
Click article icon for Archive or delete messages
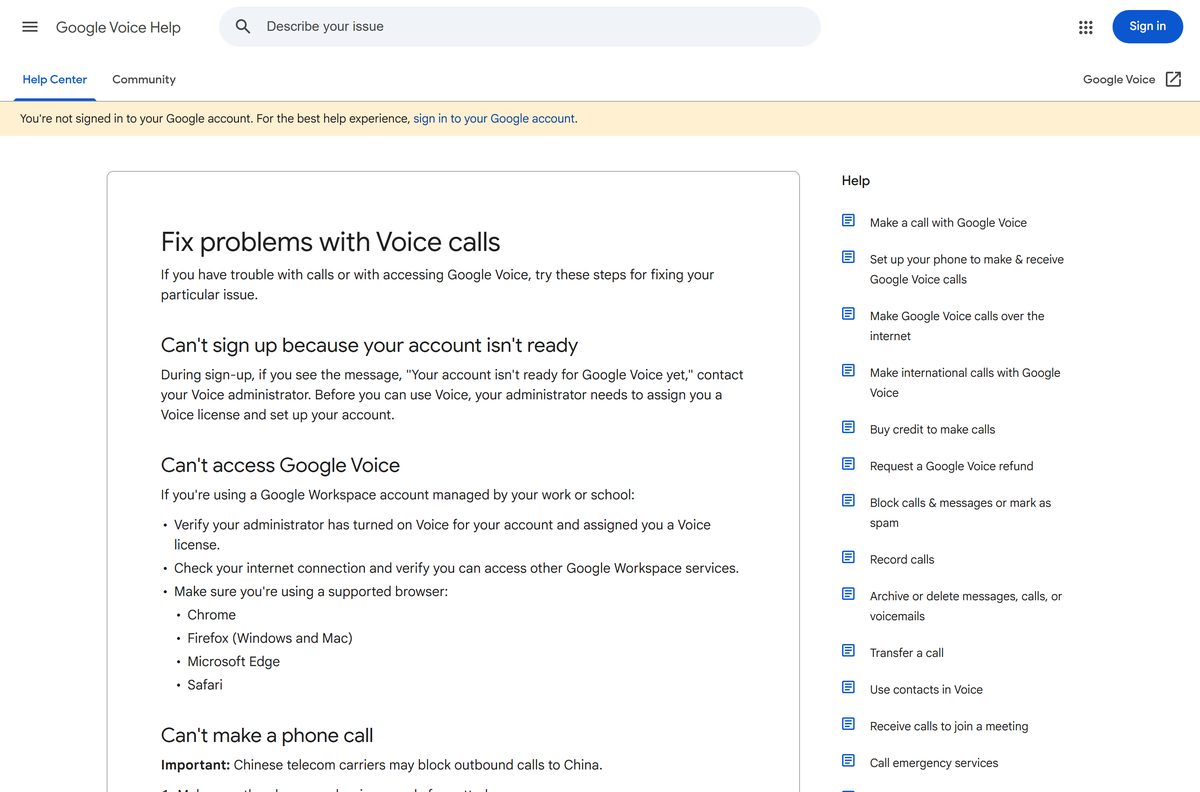[848, 594]
